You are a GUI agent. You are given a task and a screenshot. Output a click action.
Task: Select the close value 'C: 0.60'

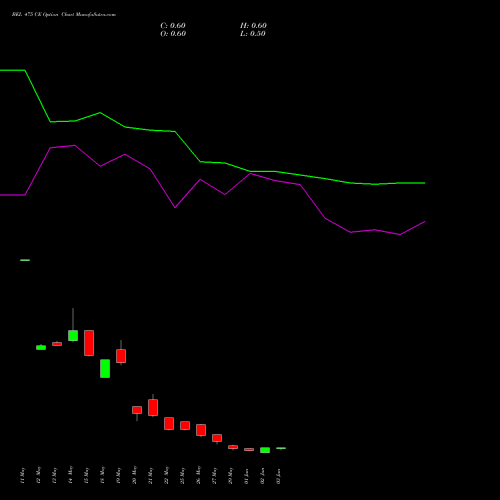click(x=173, y=26)
